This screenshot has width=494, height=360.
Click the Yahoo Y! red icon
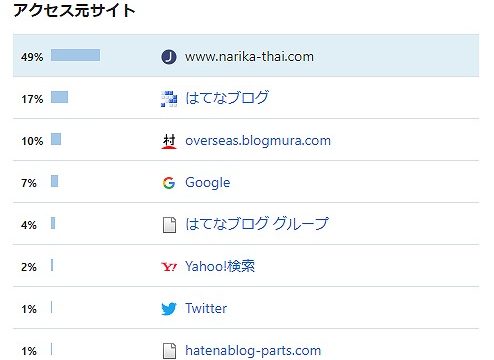coord(169,267)
